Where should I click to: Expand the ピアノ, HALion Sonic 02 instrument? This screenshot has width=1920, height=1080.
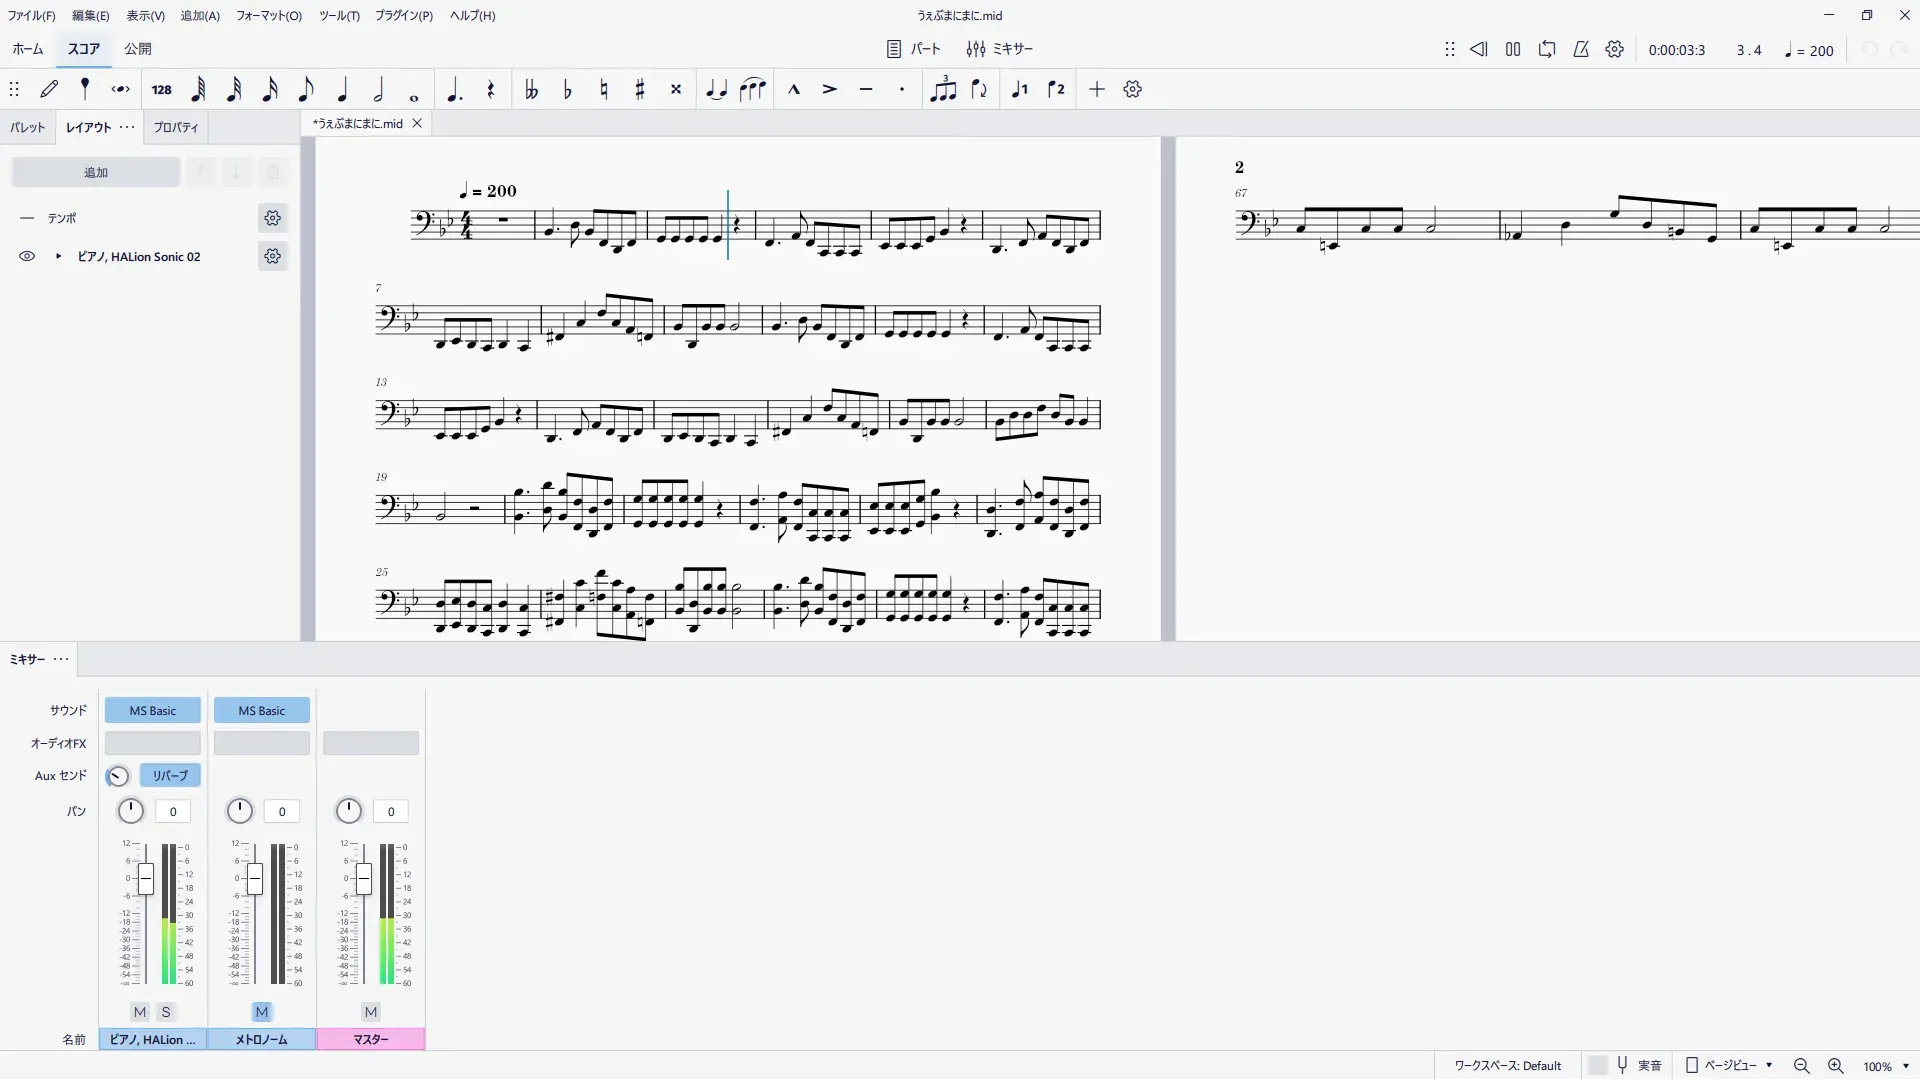point(58,257)
